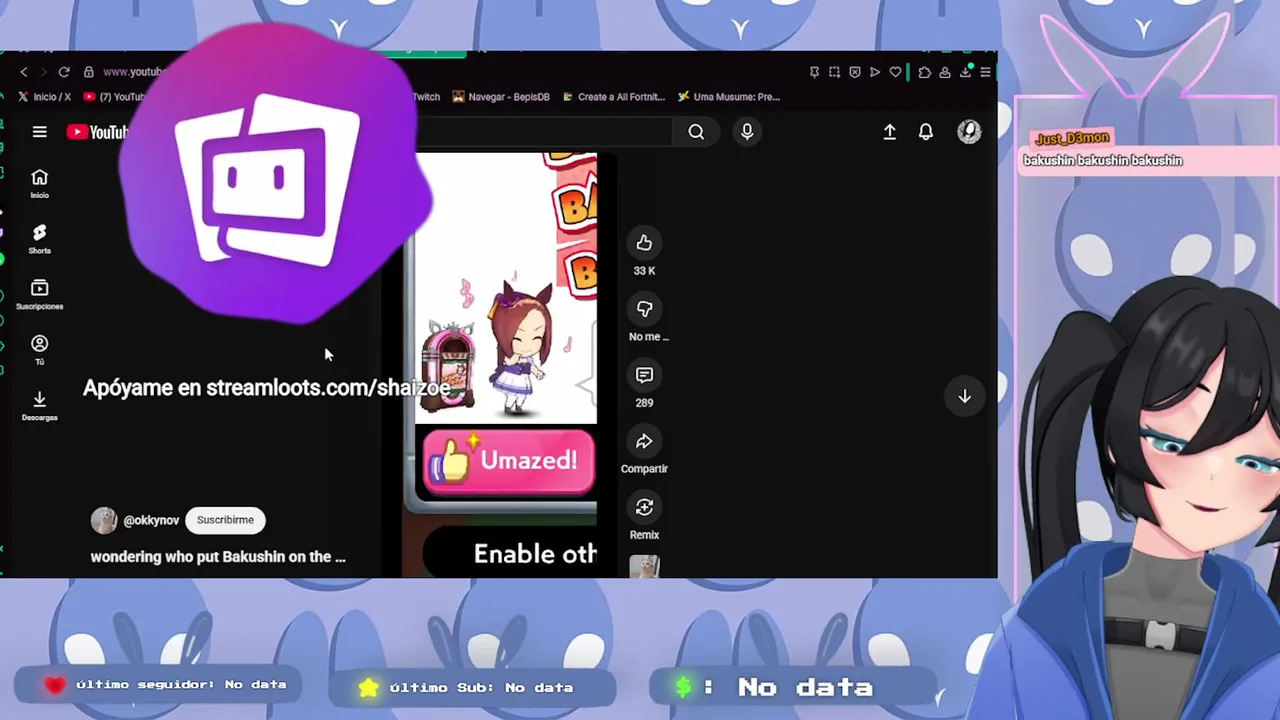
Task: Dislike the short with No me gusta
Action: point(644,309)
